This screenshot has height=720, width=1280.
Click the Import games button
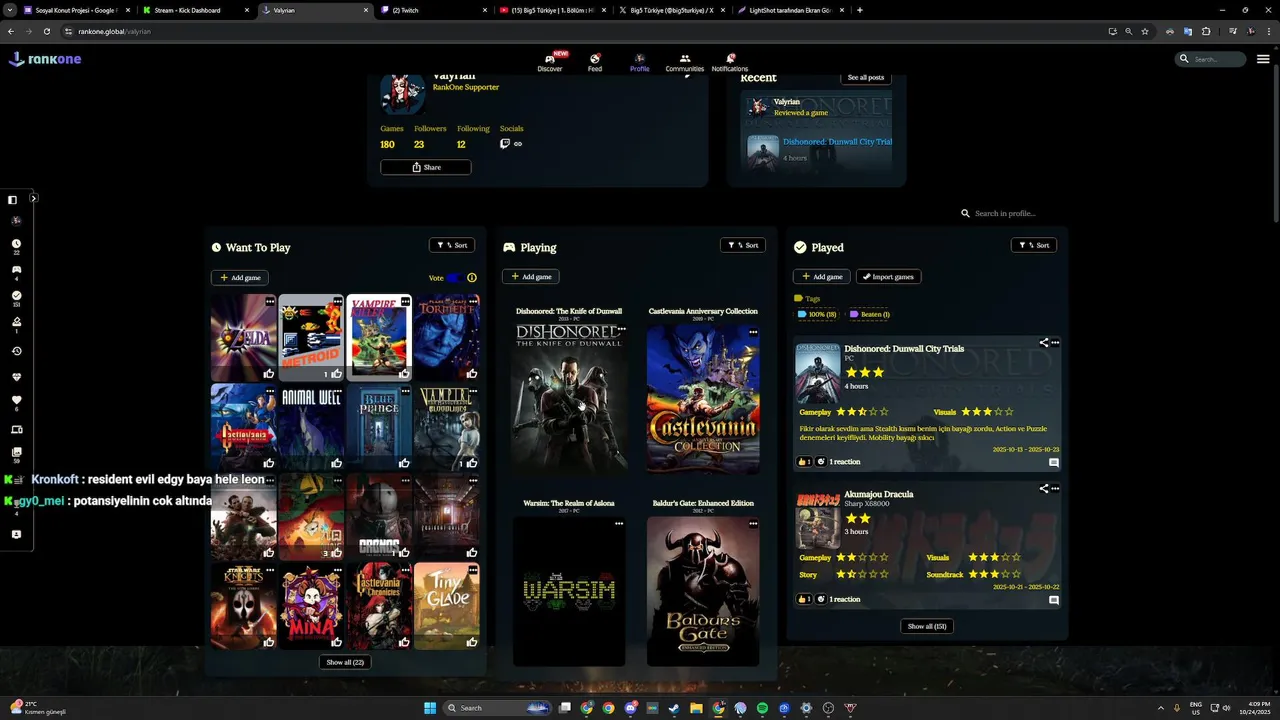tap(888, 277)
